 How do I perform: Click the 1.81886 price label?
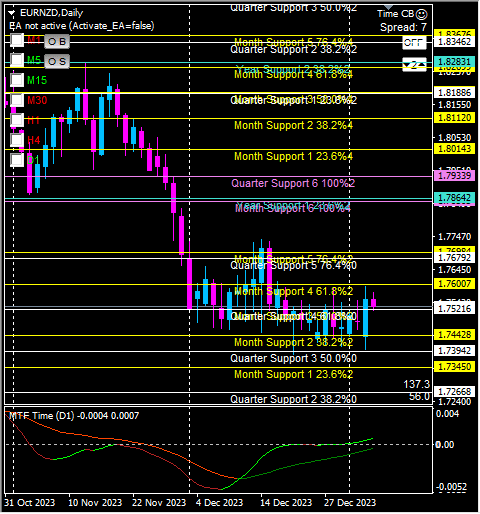pyautogui.click(x=454, y=93)
